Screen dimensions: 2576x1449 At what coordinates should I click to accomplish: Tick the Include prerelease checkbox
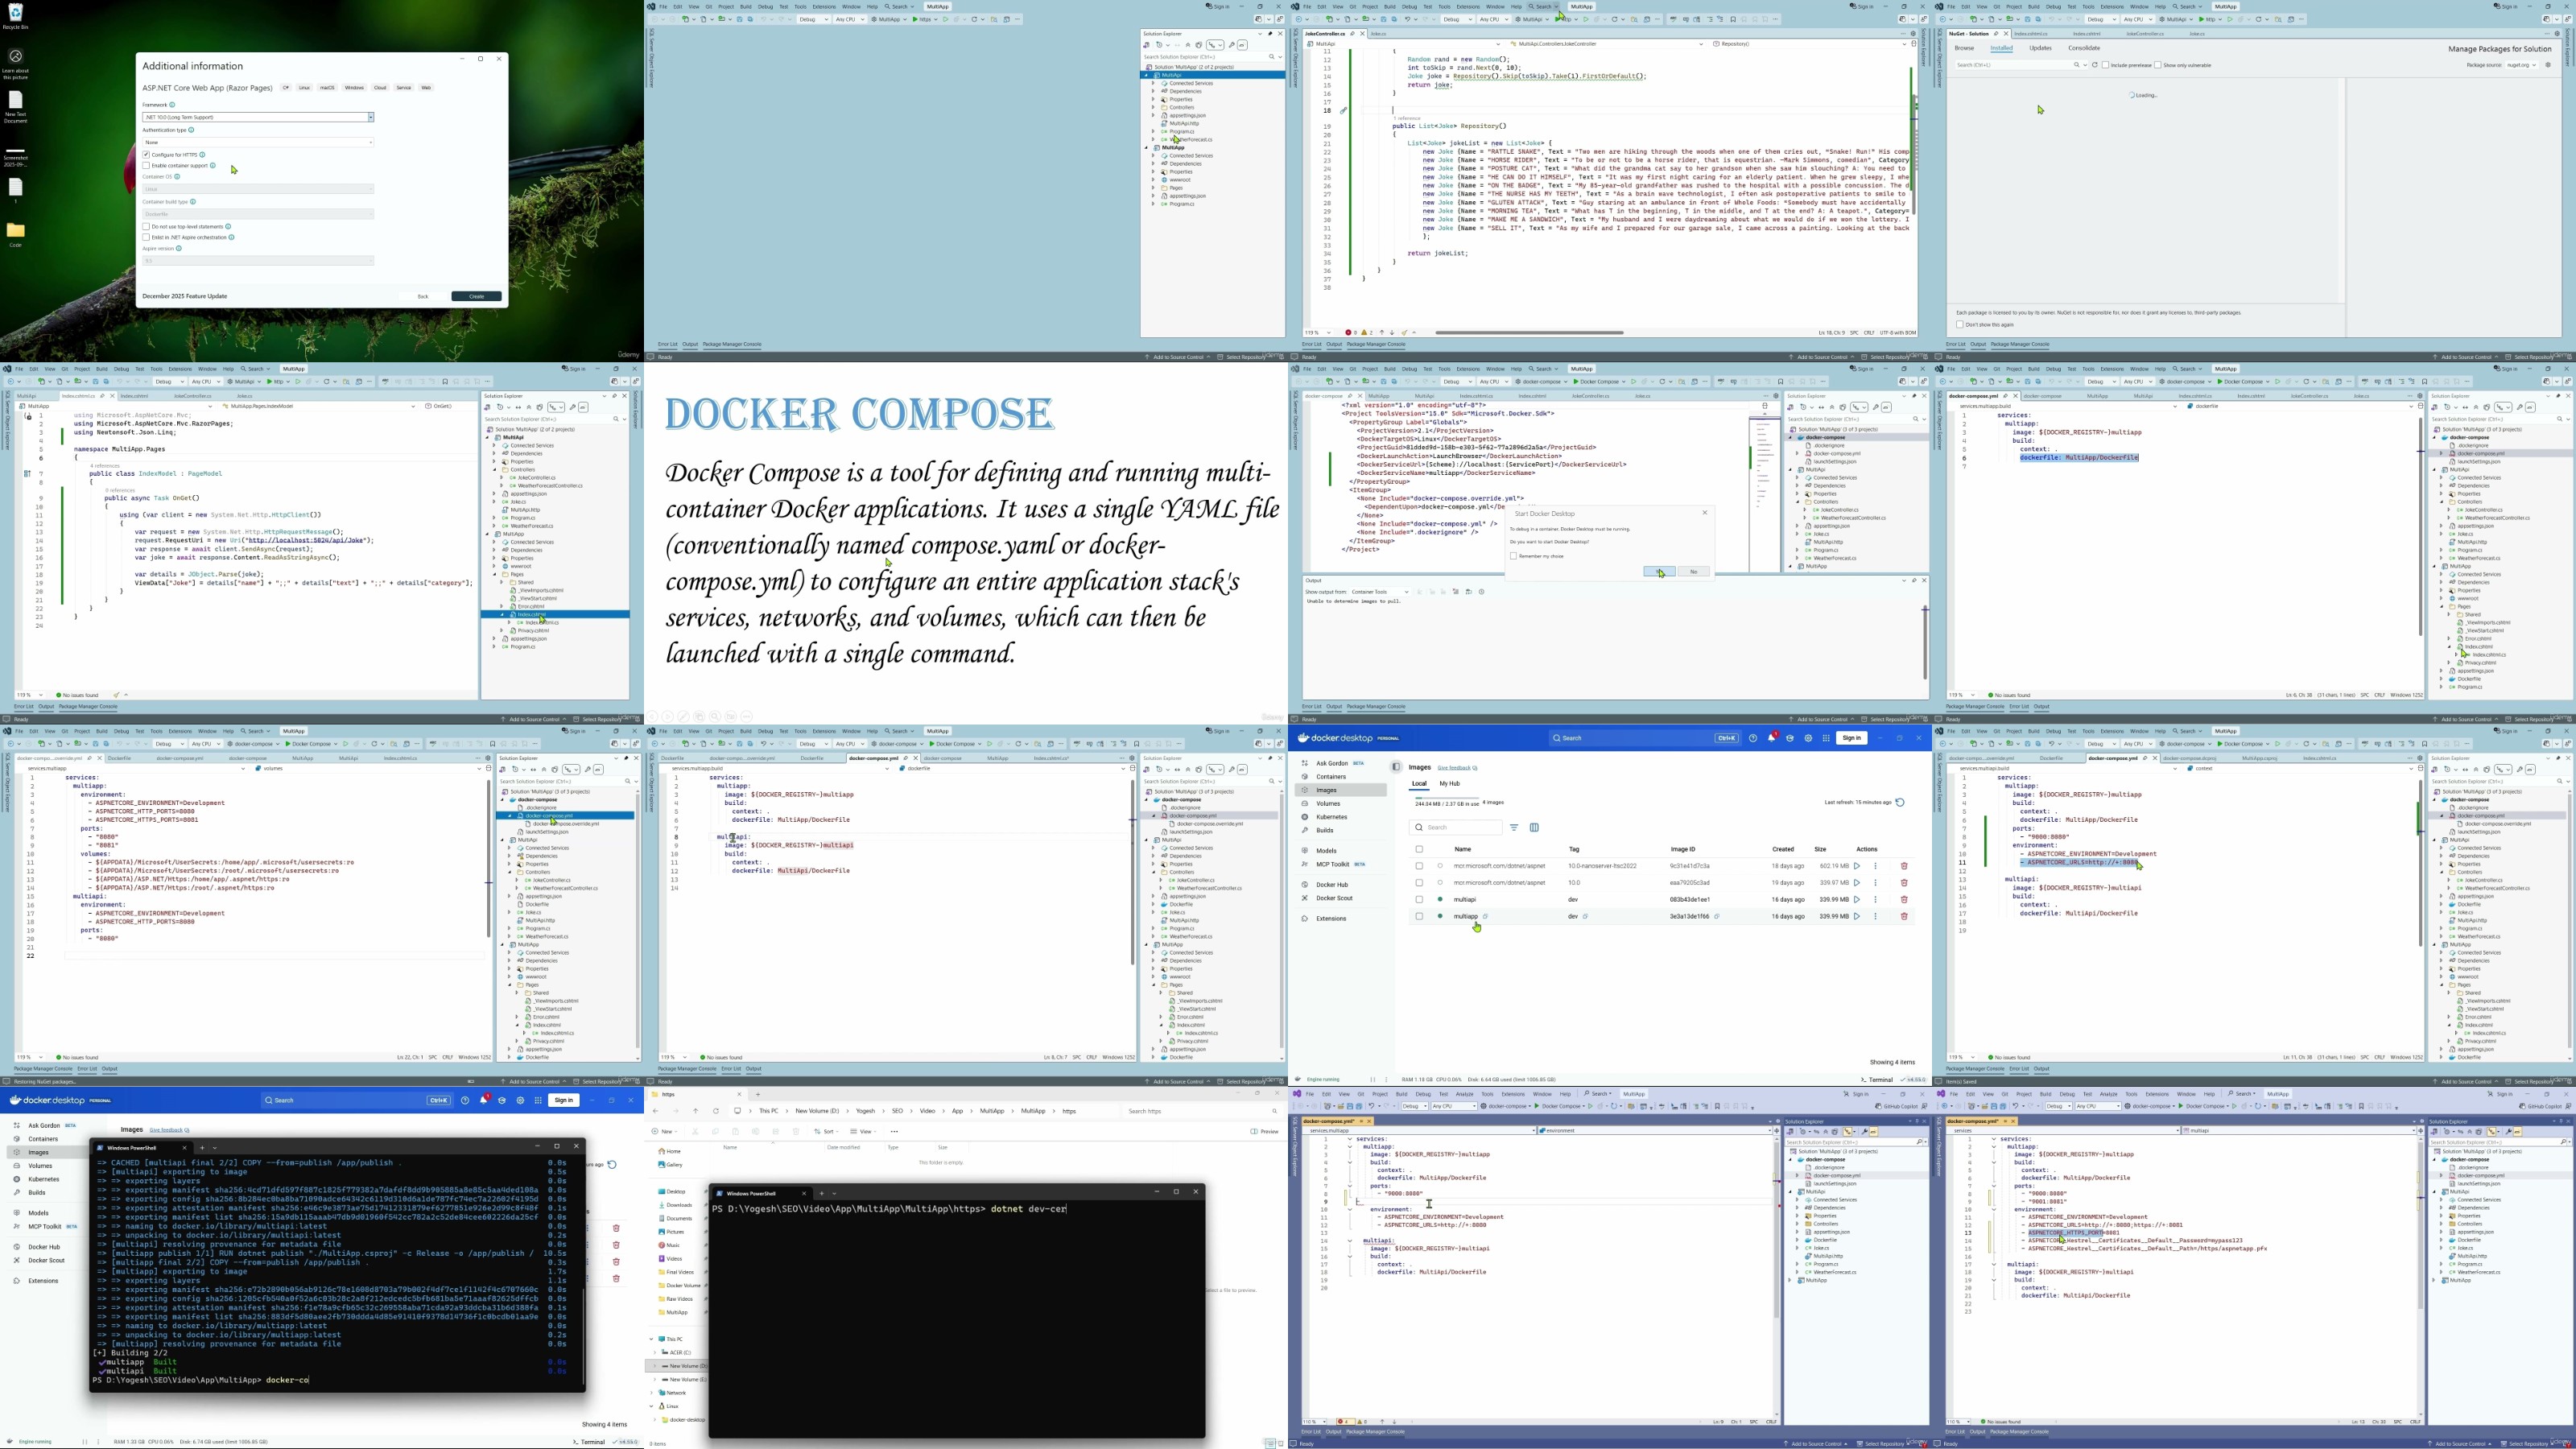[2106, 65]
